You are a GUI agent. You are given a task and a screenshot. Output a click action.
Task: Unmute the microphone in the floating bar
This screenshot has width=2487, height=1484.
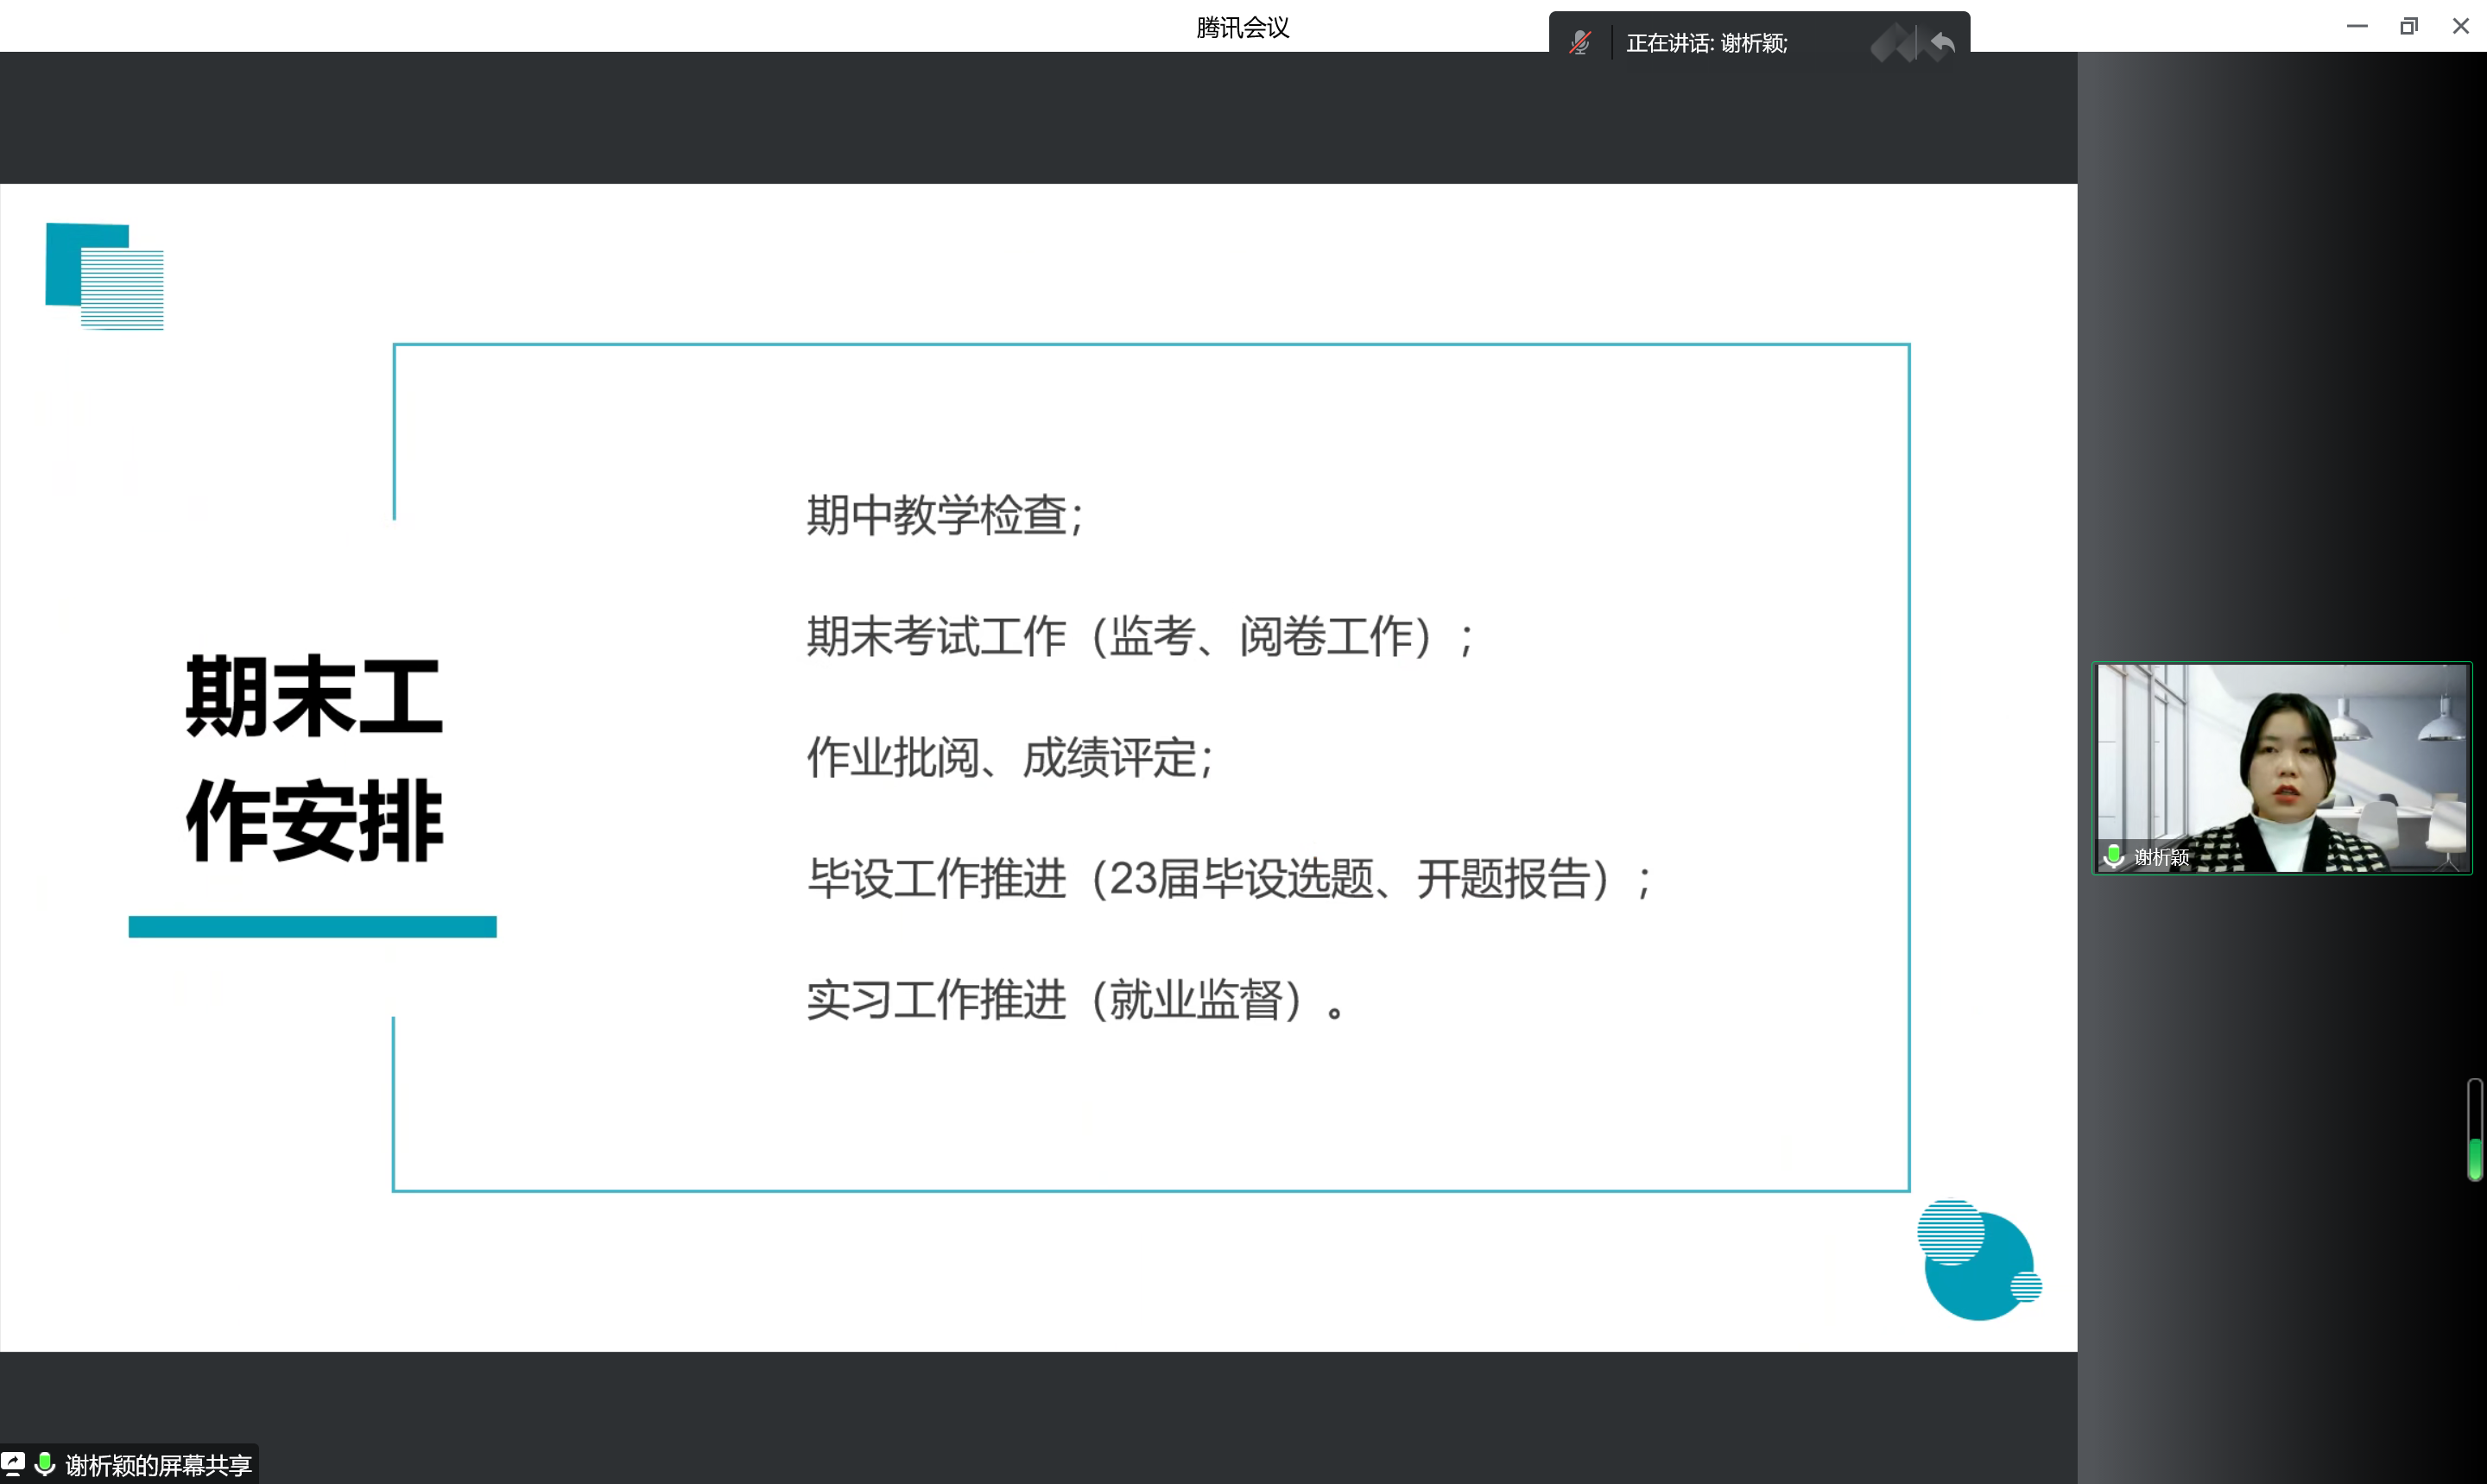[1580, 43]
